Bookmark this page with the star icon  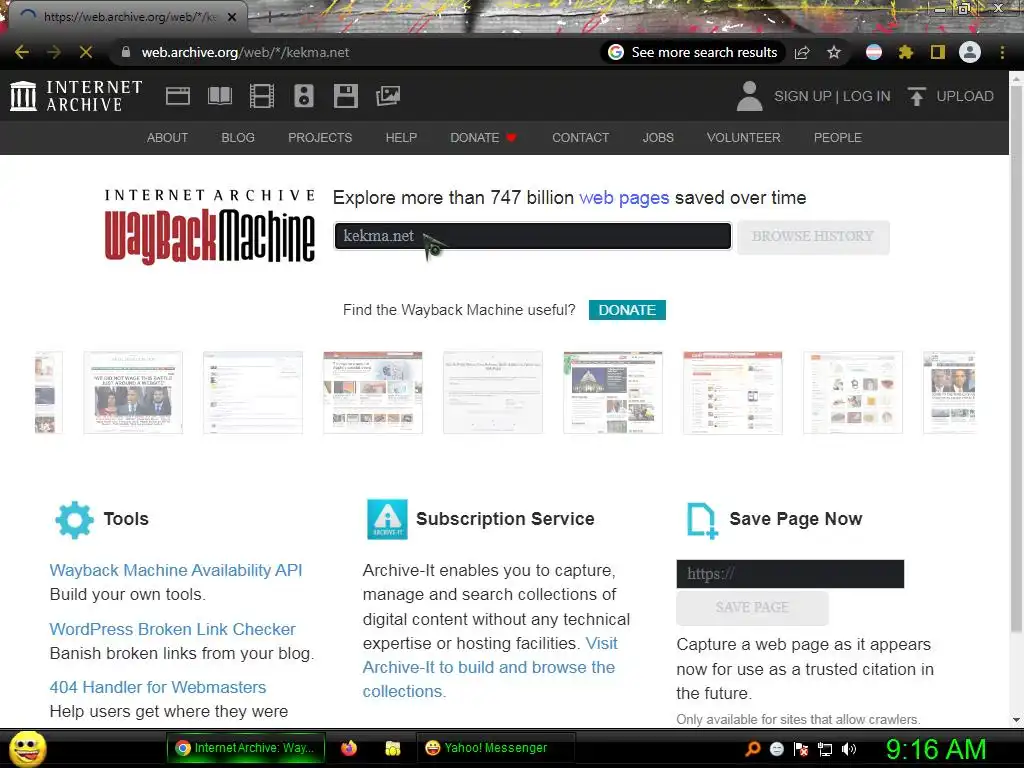pos(834,52)
